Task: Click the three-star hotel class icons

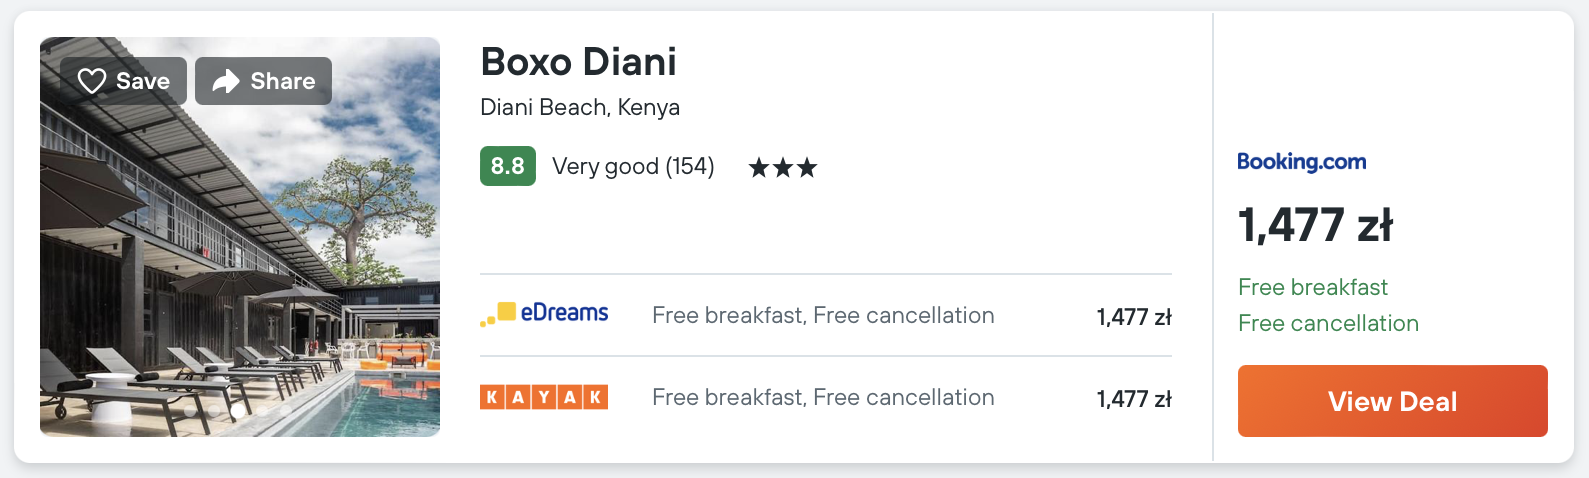Action: (x=782, y=167)
